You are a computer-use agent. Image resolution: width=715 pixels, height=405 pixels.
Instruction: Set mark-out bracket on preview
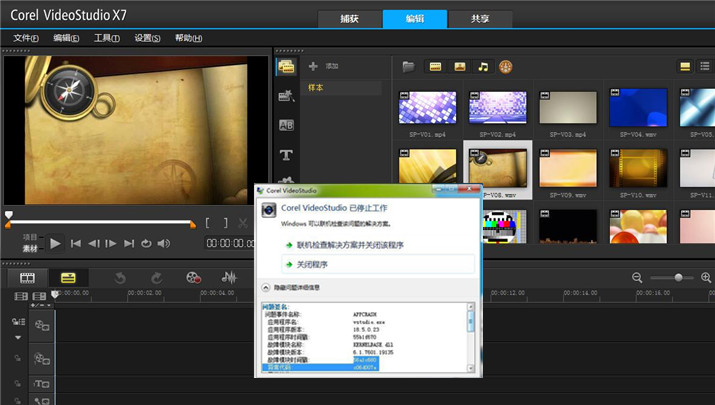[225, 223]
